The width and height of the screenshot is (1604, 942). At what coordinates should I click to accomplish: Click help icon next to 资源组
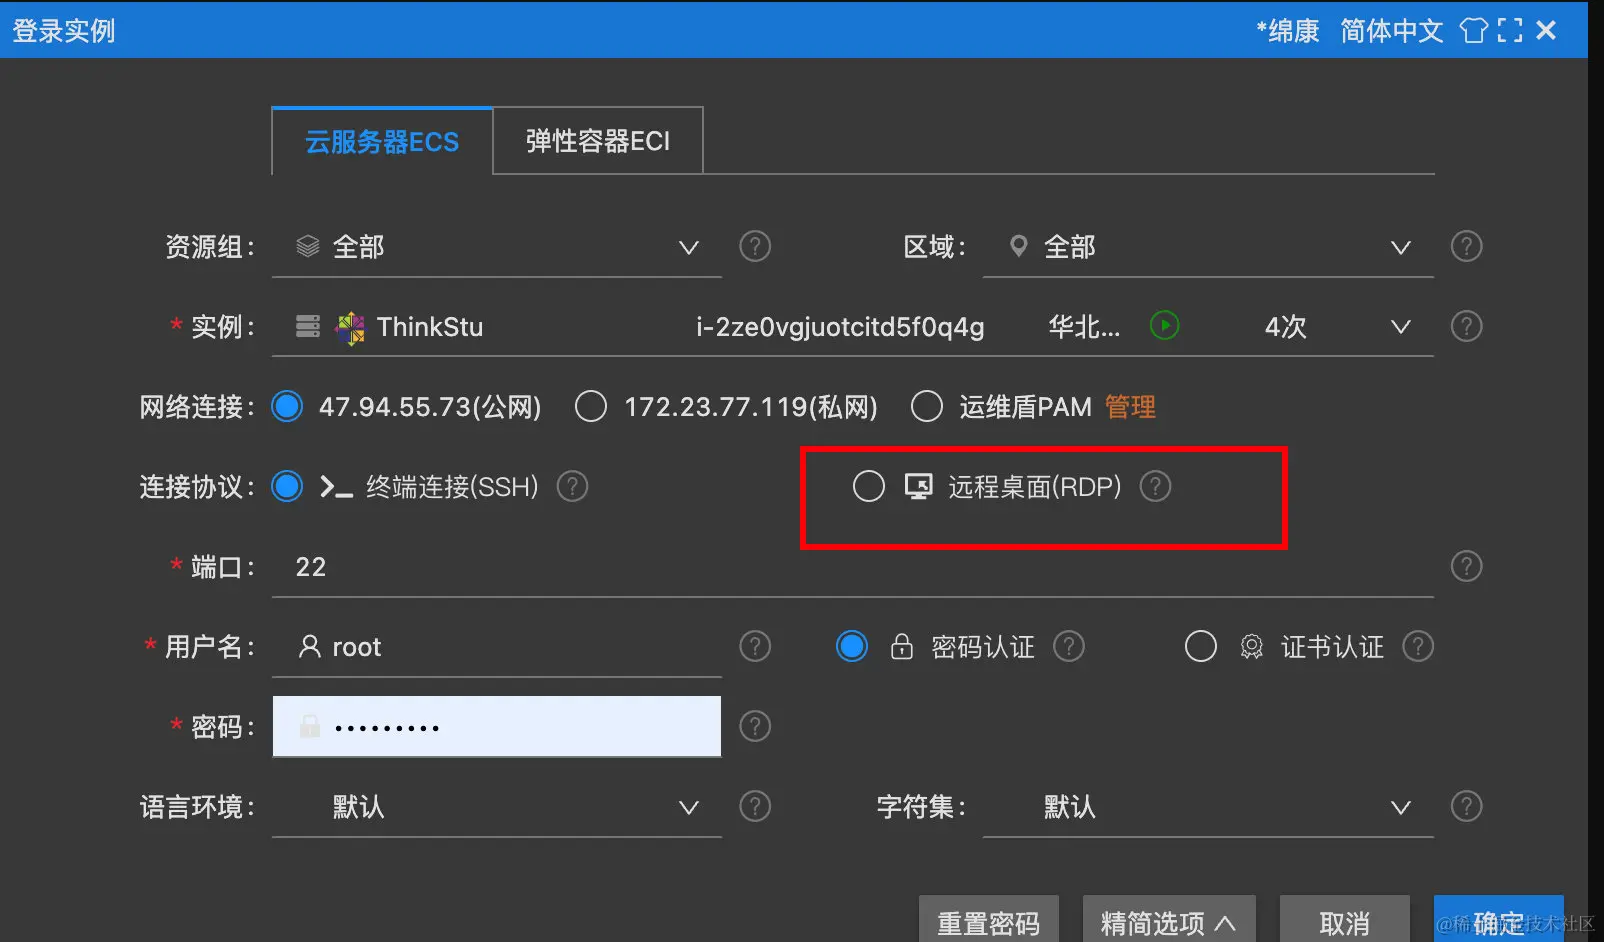[x=755, y=246]
